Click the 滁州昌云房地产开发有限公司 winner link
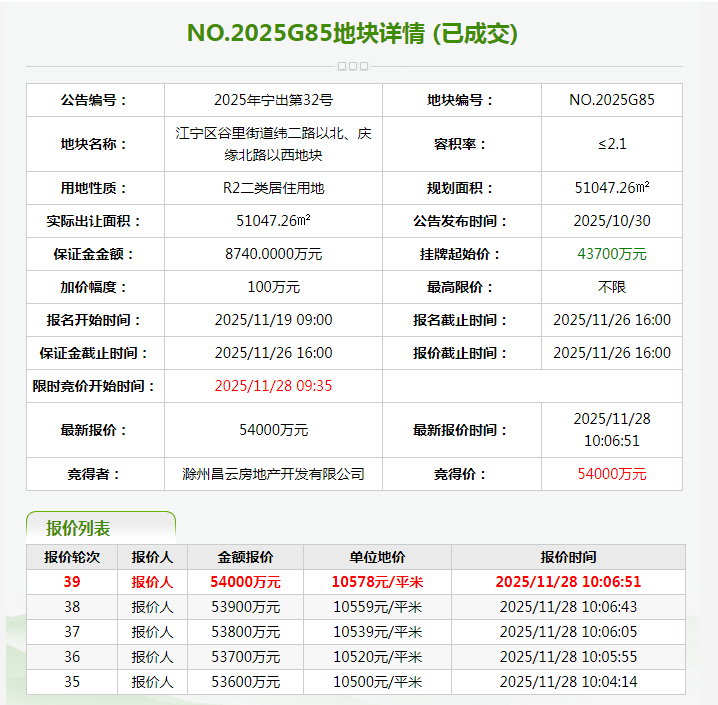Image resolution: width=718 pixels, height=705 pixels. 273,474
